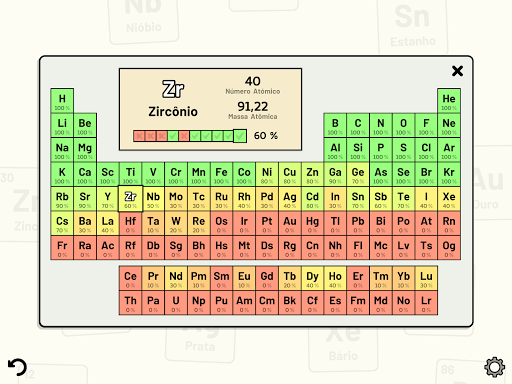Select the Helium (He) cell

[449, 101]
